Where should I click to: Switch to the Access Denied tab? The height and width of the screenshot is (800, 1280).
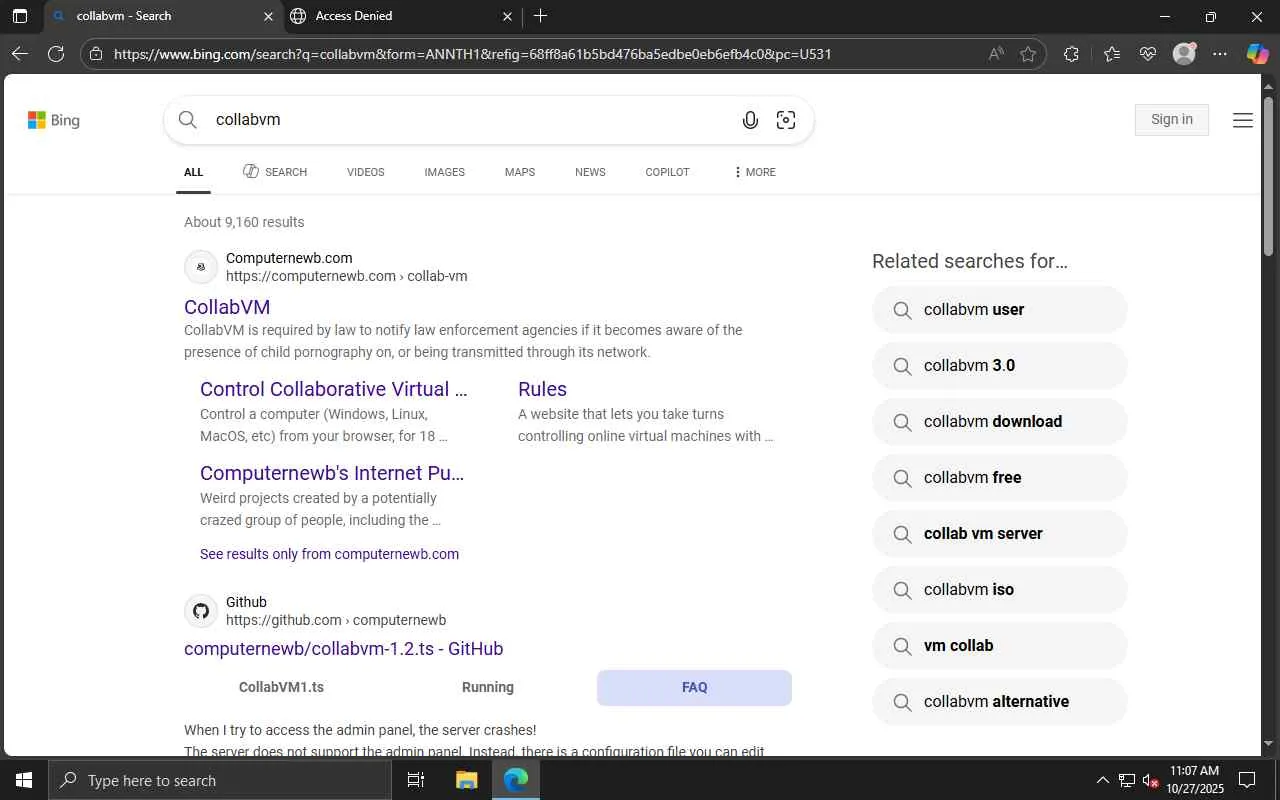coord(401,16)
